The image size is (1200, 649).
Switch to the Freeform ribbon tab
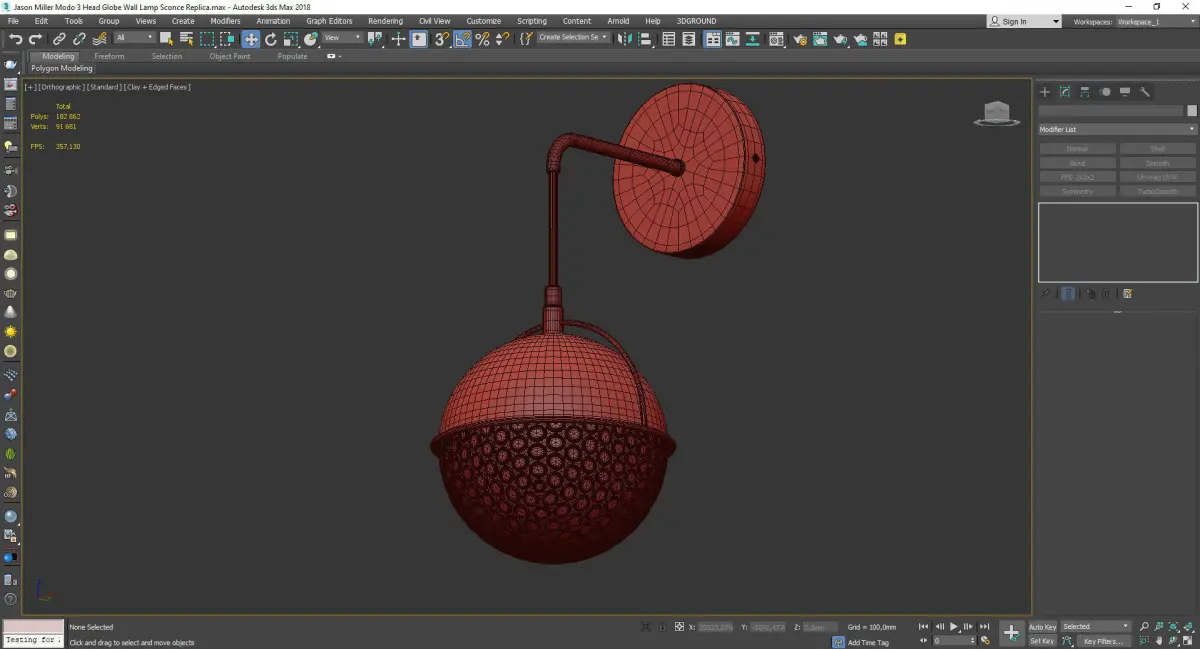tap(109, 56)
